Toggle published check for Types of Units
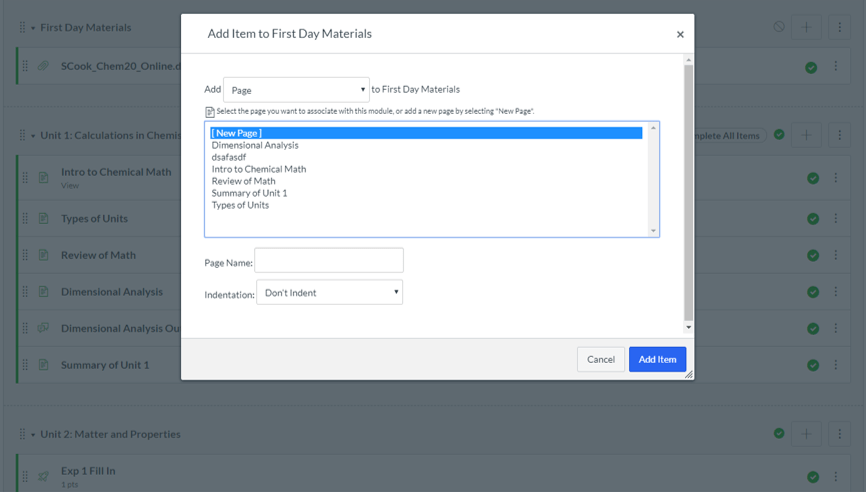This screenshot has width=866, height=492. (813, 219)
